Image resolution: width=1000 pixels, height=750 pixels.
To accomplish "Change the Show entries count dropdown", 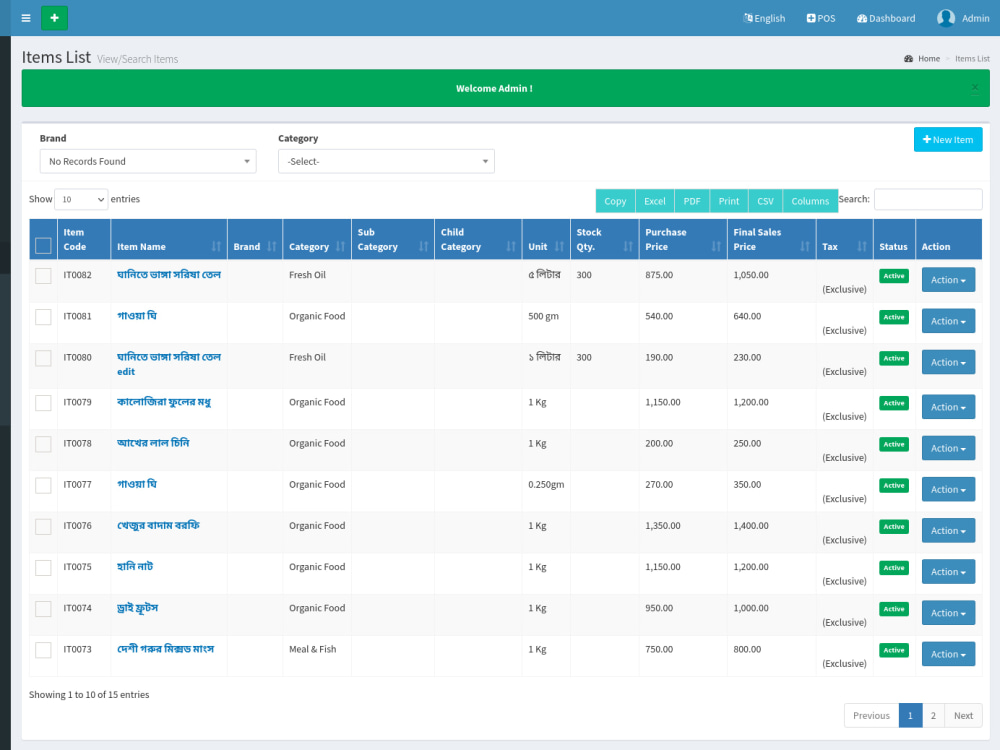I will click(x=81, y=200).
